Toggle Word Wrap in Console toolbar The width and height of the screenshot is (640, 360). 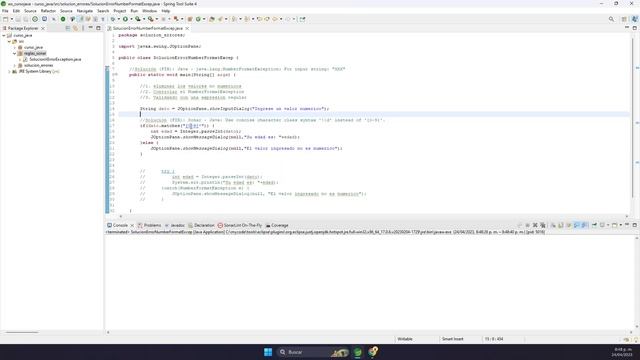pyautogui.click(x=569, y=225)
